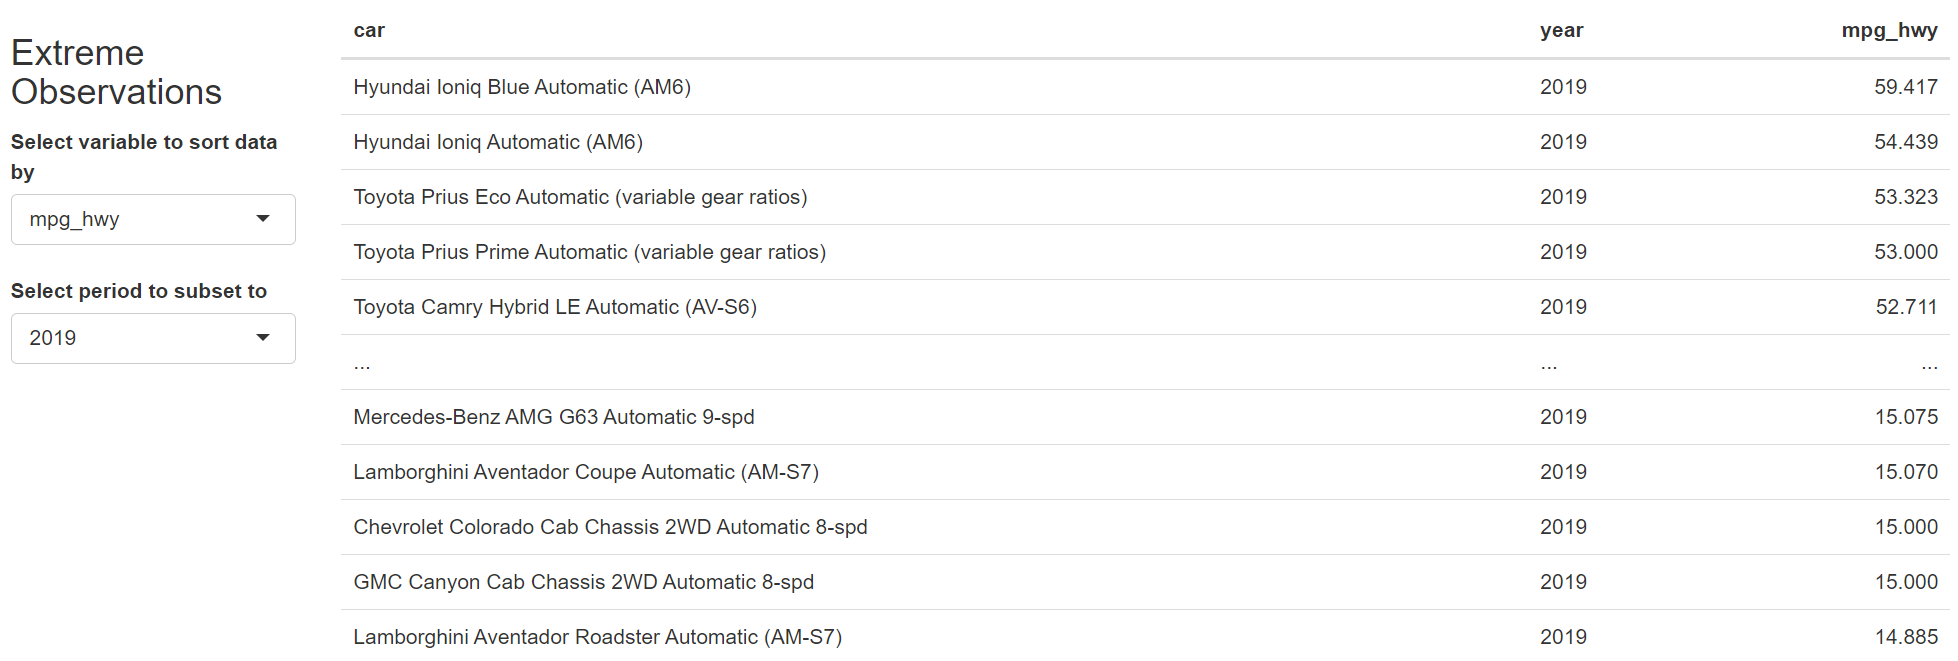This screenshot has width=1958, height=661.
Task: Click the 59.417 mpg_hwy value
Action: (1905, 87)
